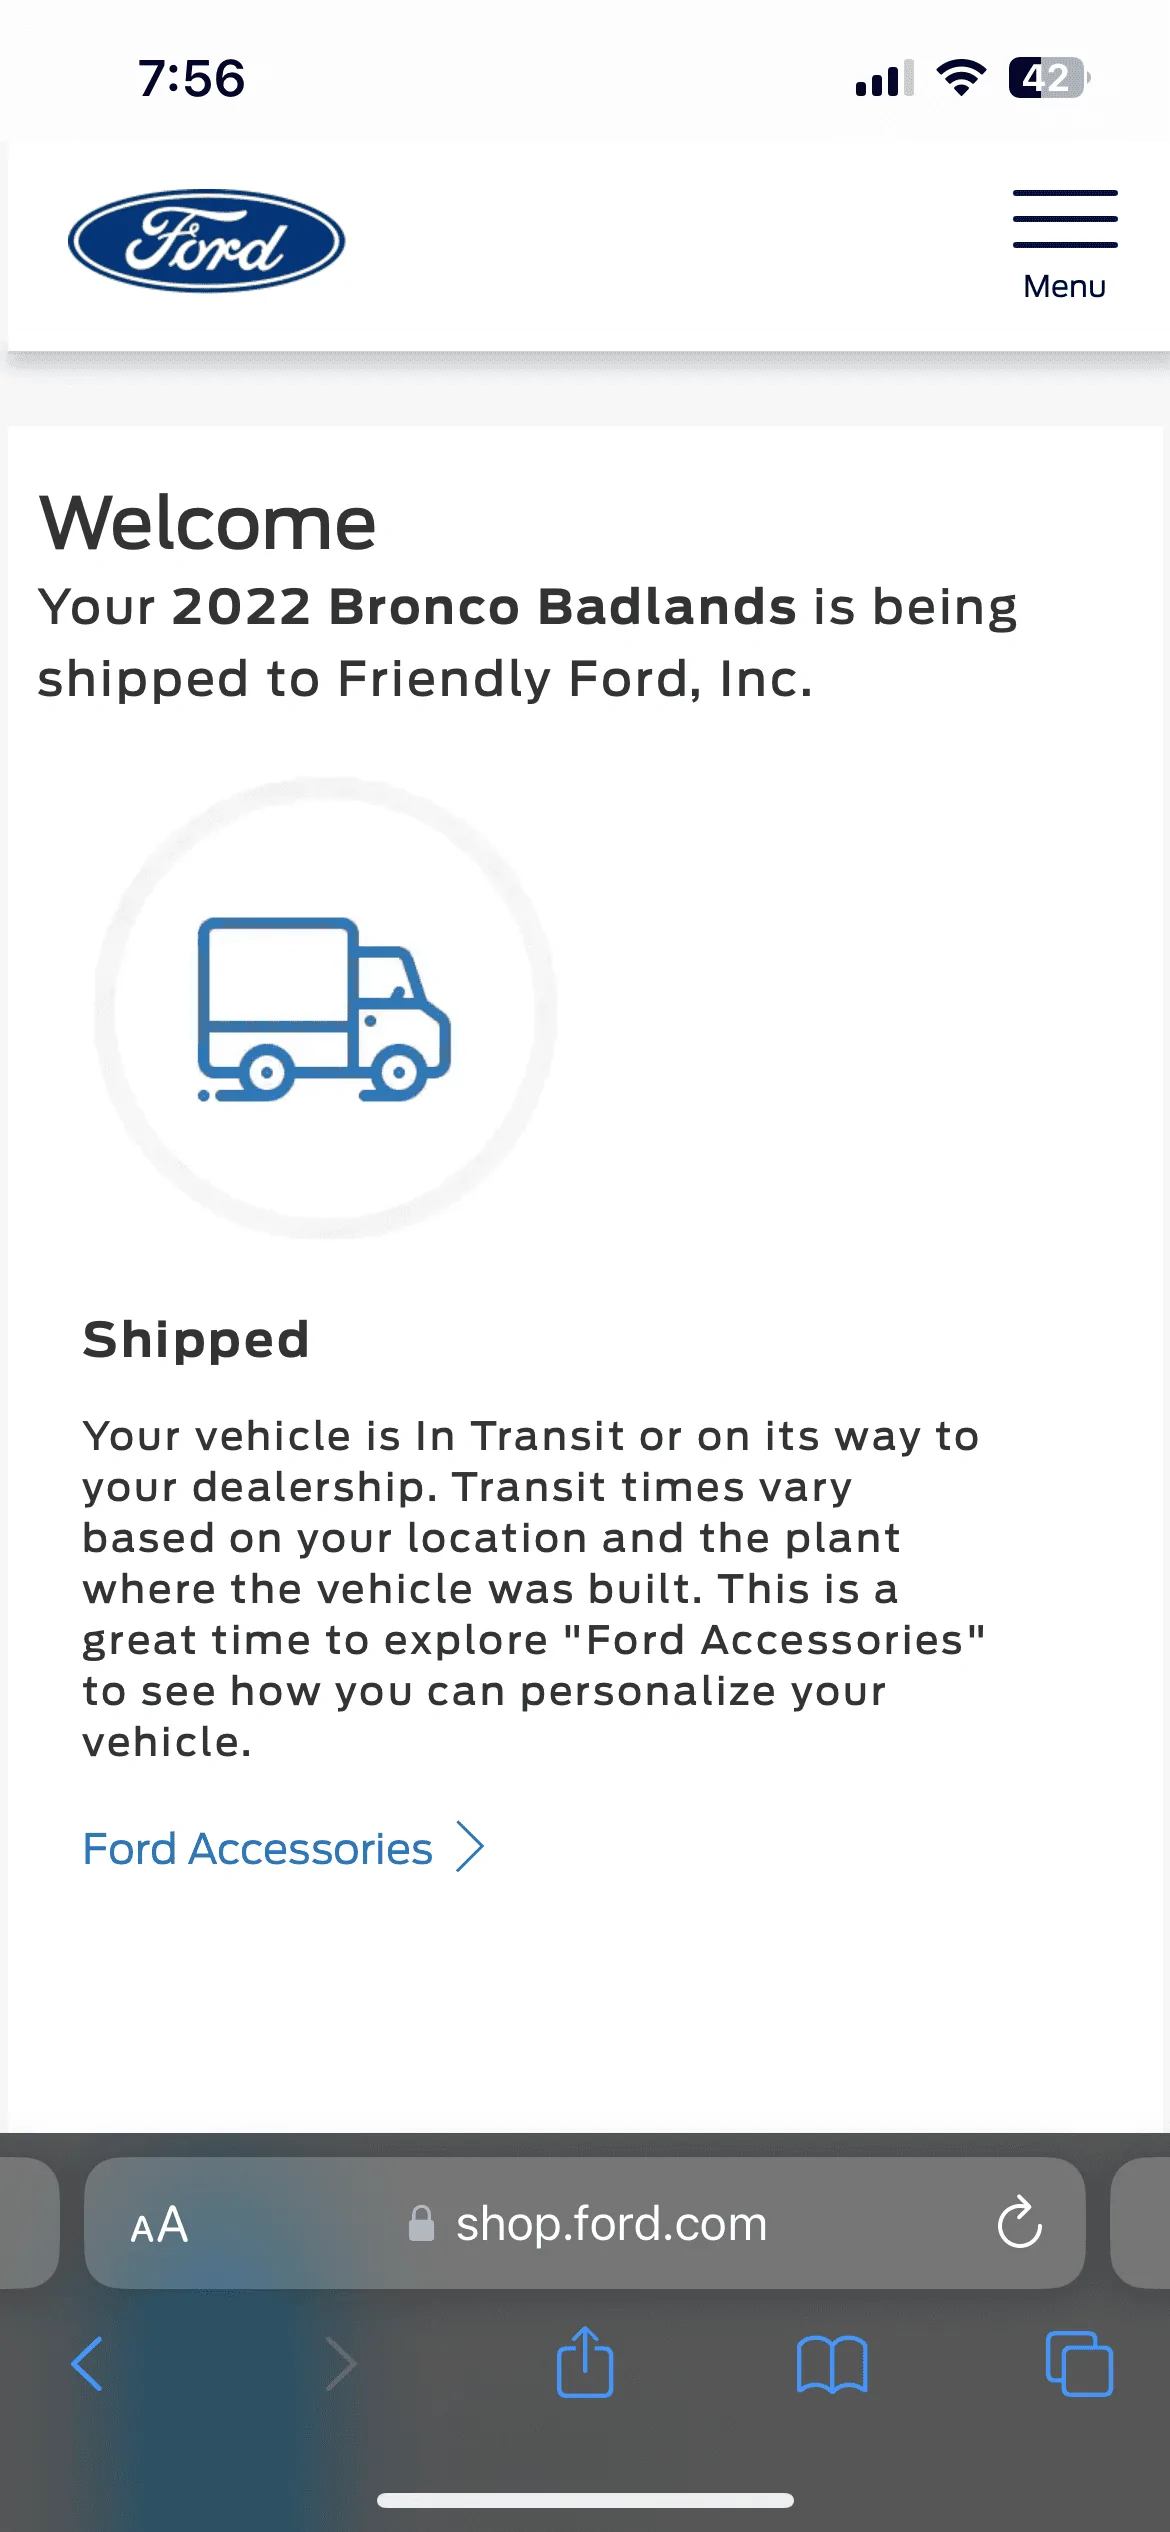Go back with Safari back arrow
The height and width of the screenshot is (2532, 1170).
coord(87,2364)
